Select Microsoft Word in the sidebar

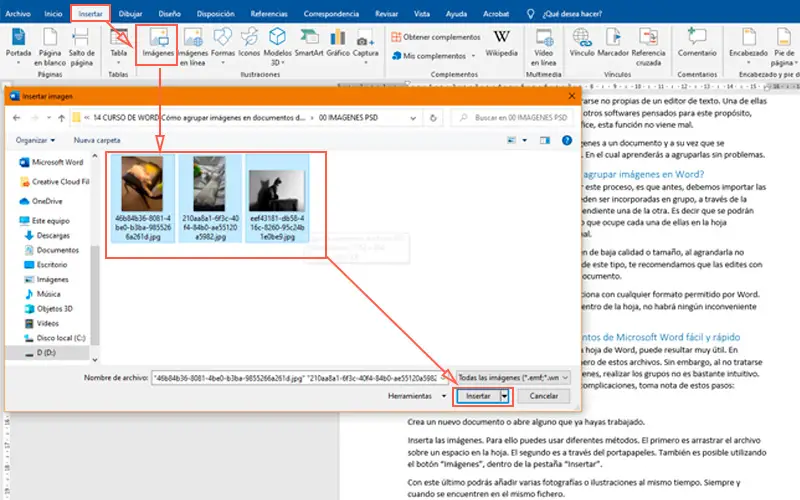[x=51, y=162]
